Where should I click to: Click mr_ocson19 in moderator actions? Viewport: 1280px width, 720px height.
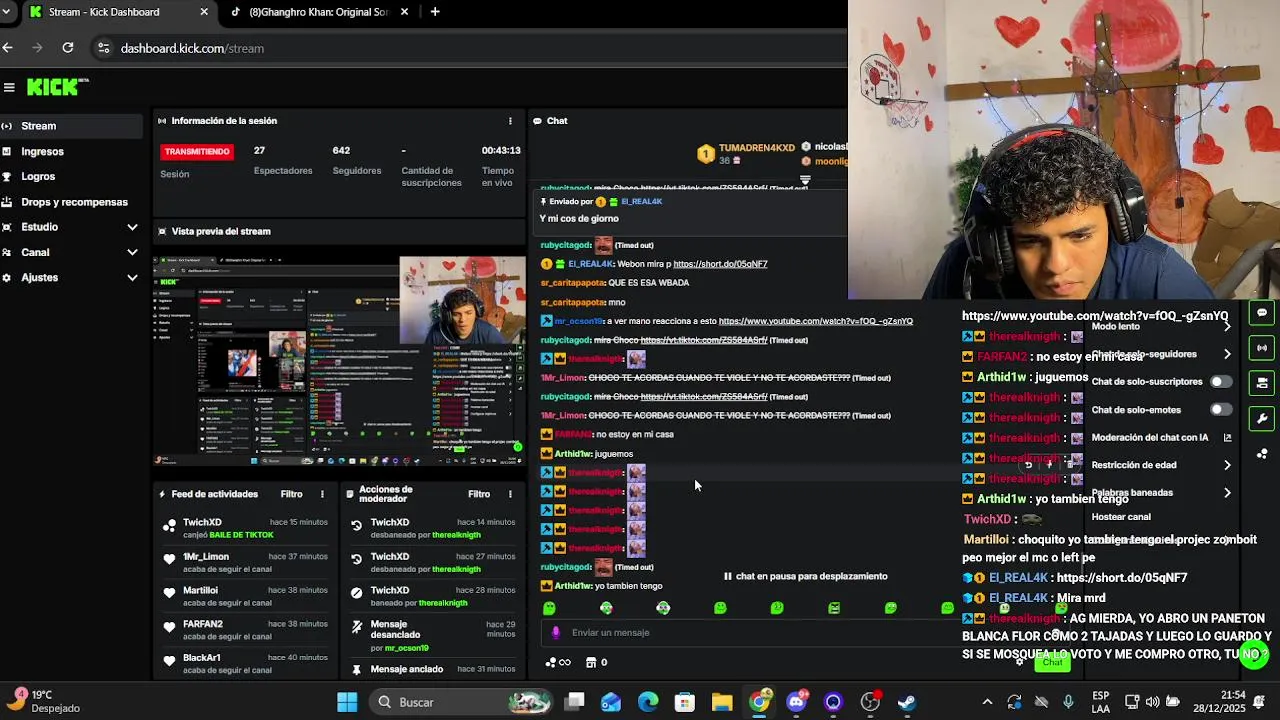click(407, 648)
